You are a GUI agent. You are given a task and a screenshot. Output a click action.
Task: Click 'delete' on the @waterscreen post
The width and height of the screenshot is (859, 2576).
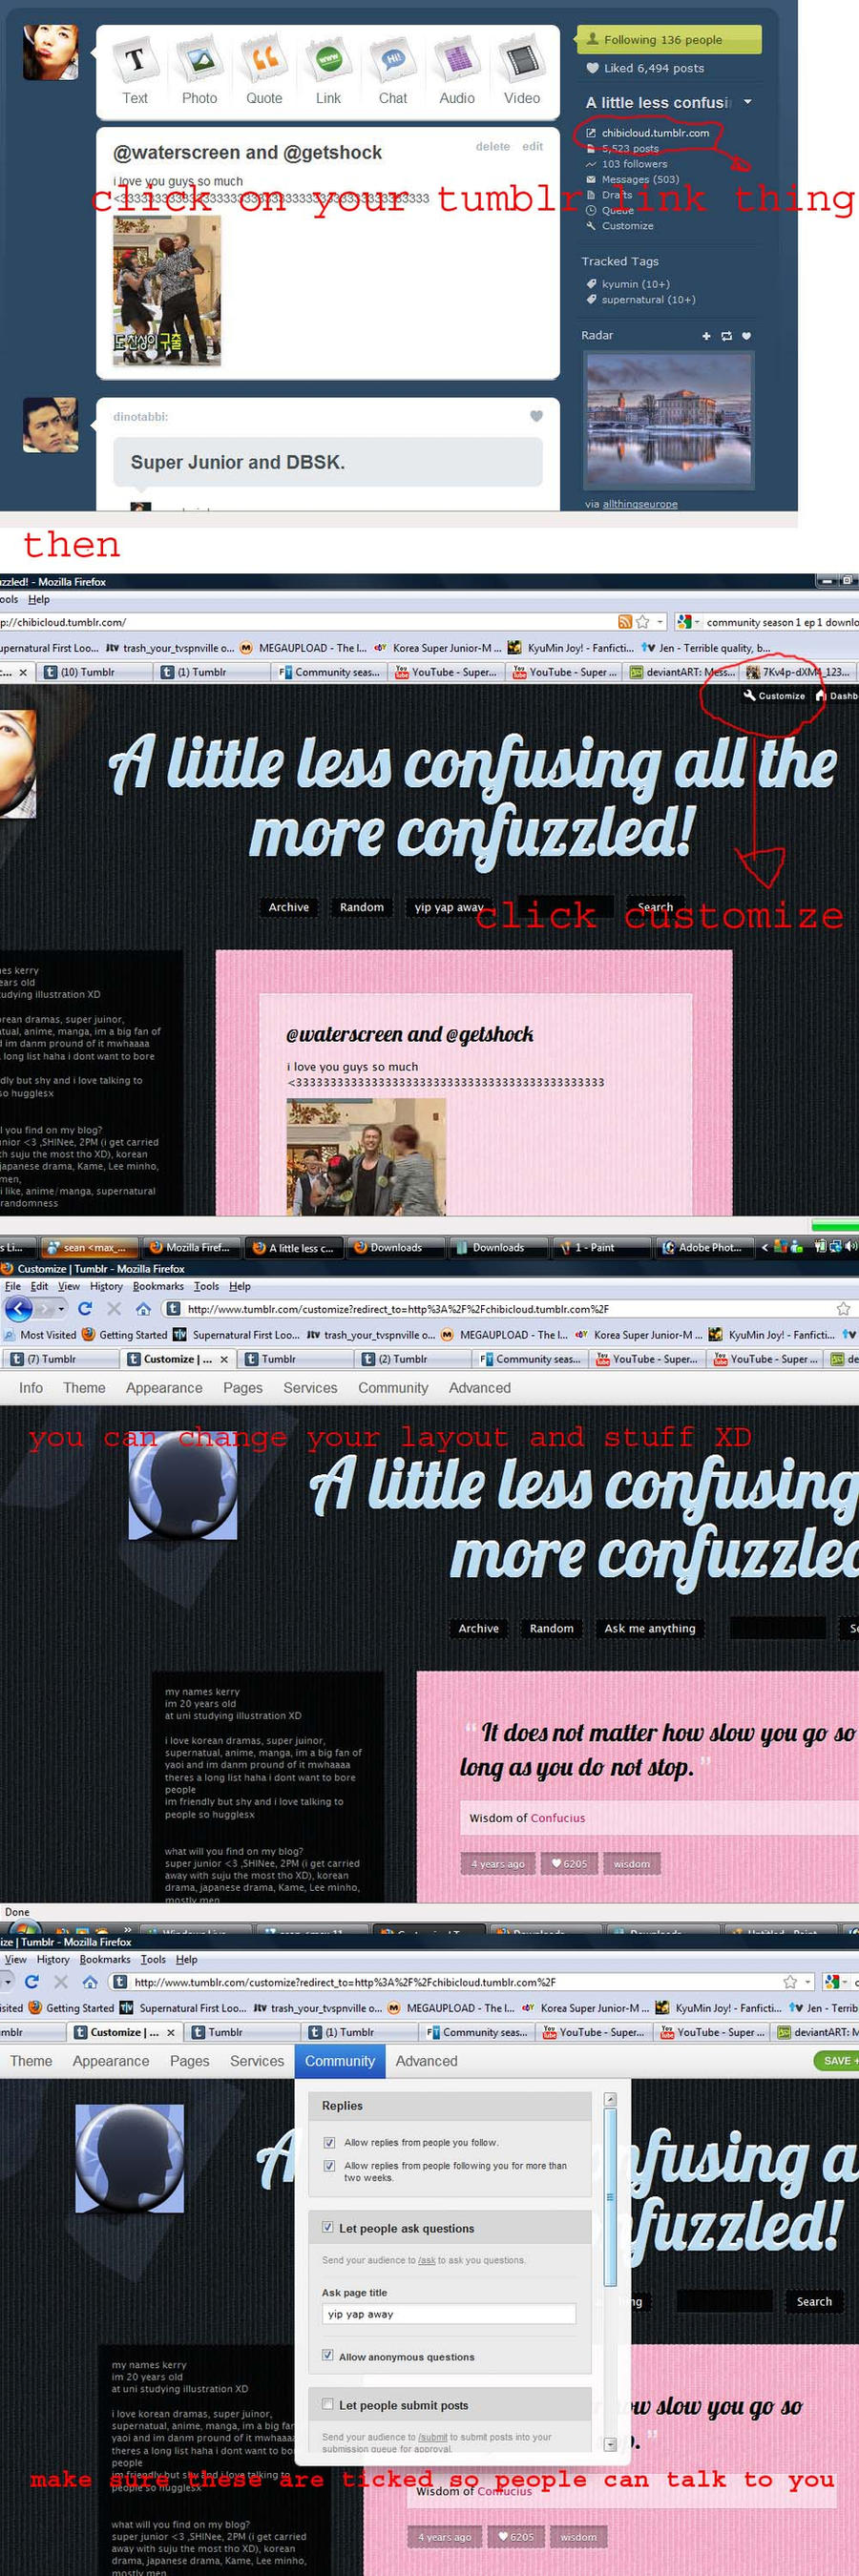pos(493,146)
